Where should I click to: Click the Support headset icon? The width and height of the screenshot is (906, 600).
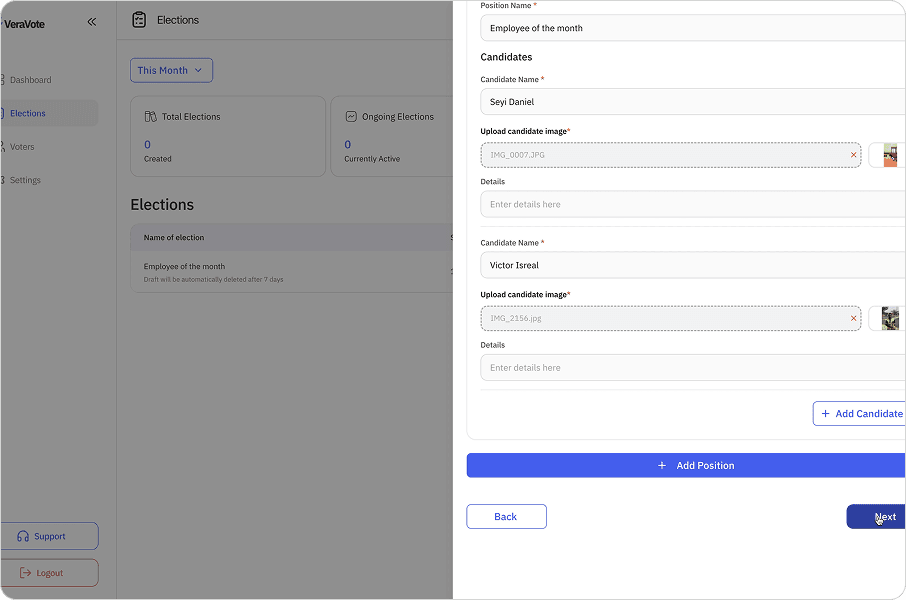coord(23,536)
